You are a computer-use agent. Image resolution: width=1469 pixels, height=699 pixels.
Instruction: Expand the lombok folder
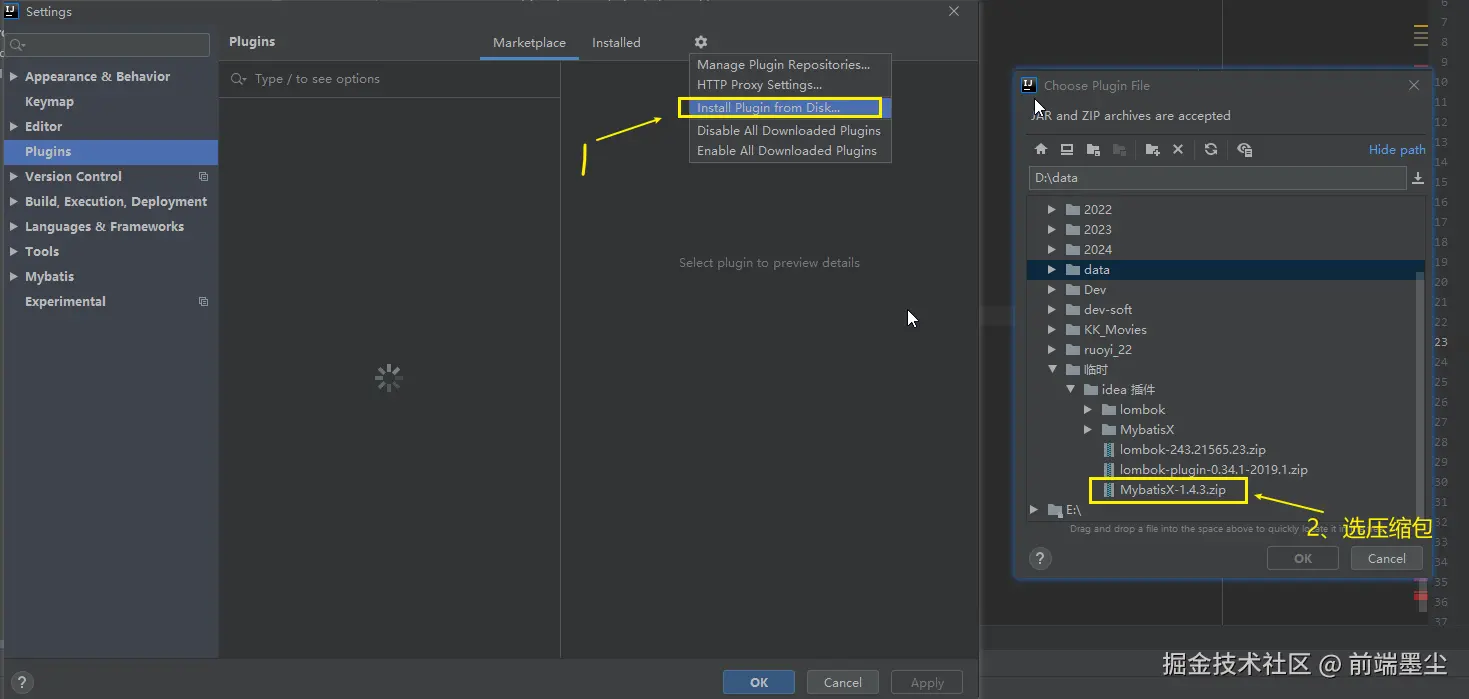click(1088, 410)
